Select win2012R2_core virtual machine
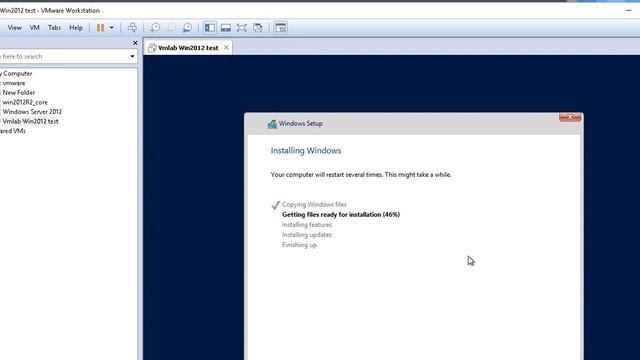This screenshot has height=360, width=640. point(24,102)
